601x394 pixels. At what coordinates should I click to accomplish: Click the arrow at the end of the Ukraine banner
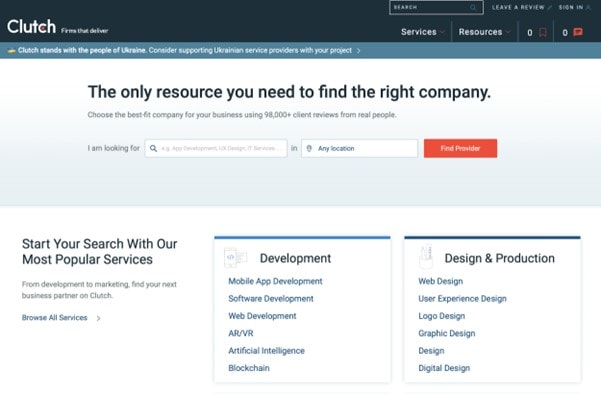point(358,51)
